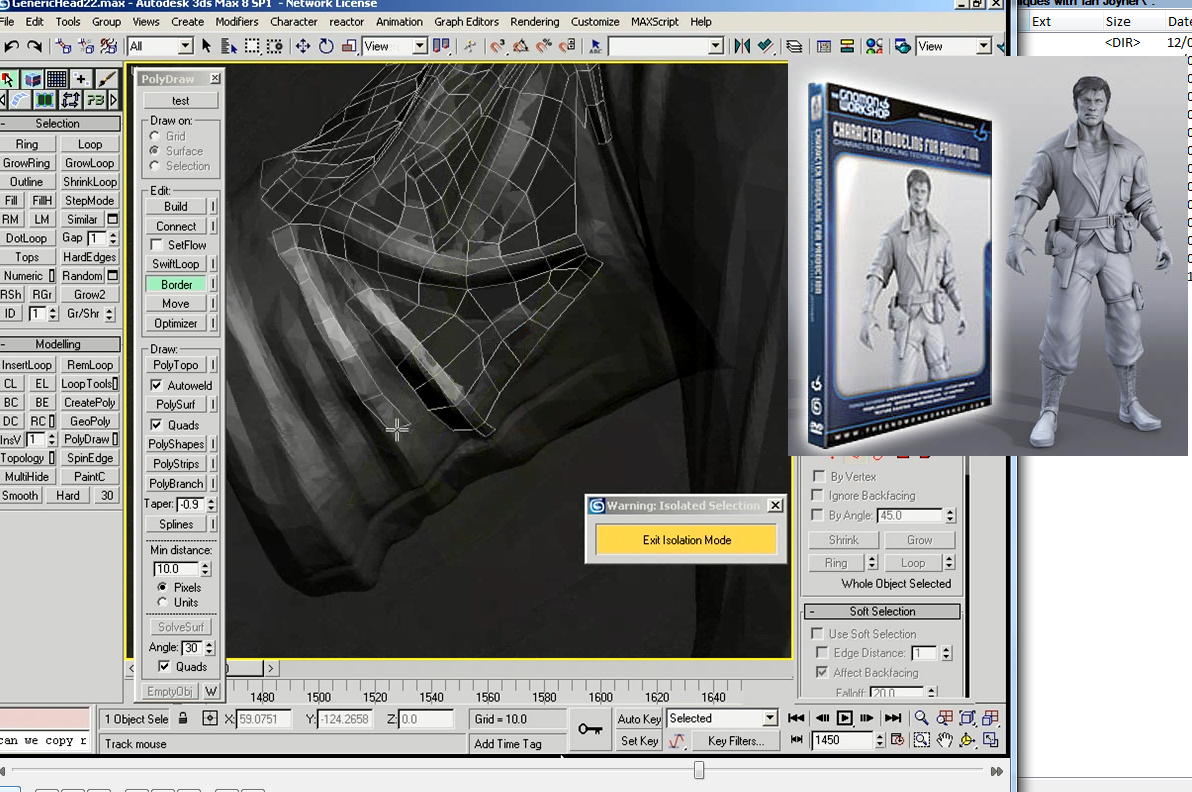1192x792 pixels.
Task: Collapse the Modelling rollout header
Action: (x=58, y=344)
